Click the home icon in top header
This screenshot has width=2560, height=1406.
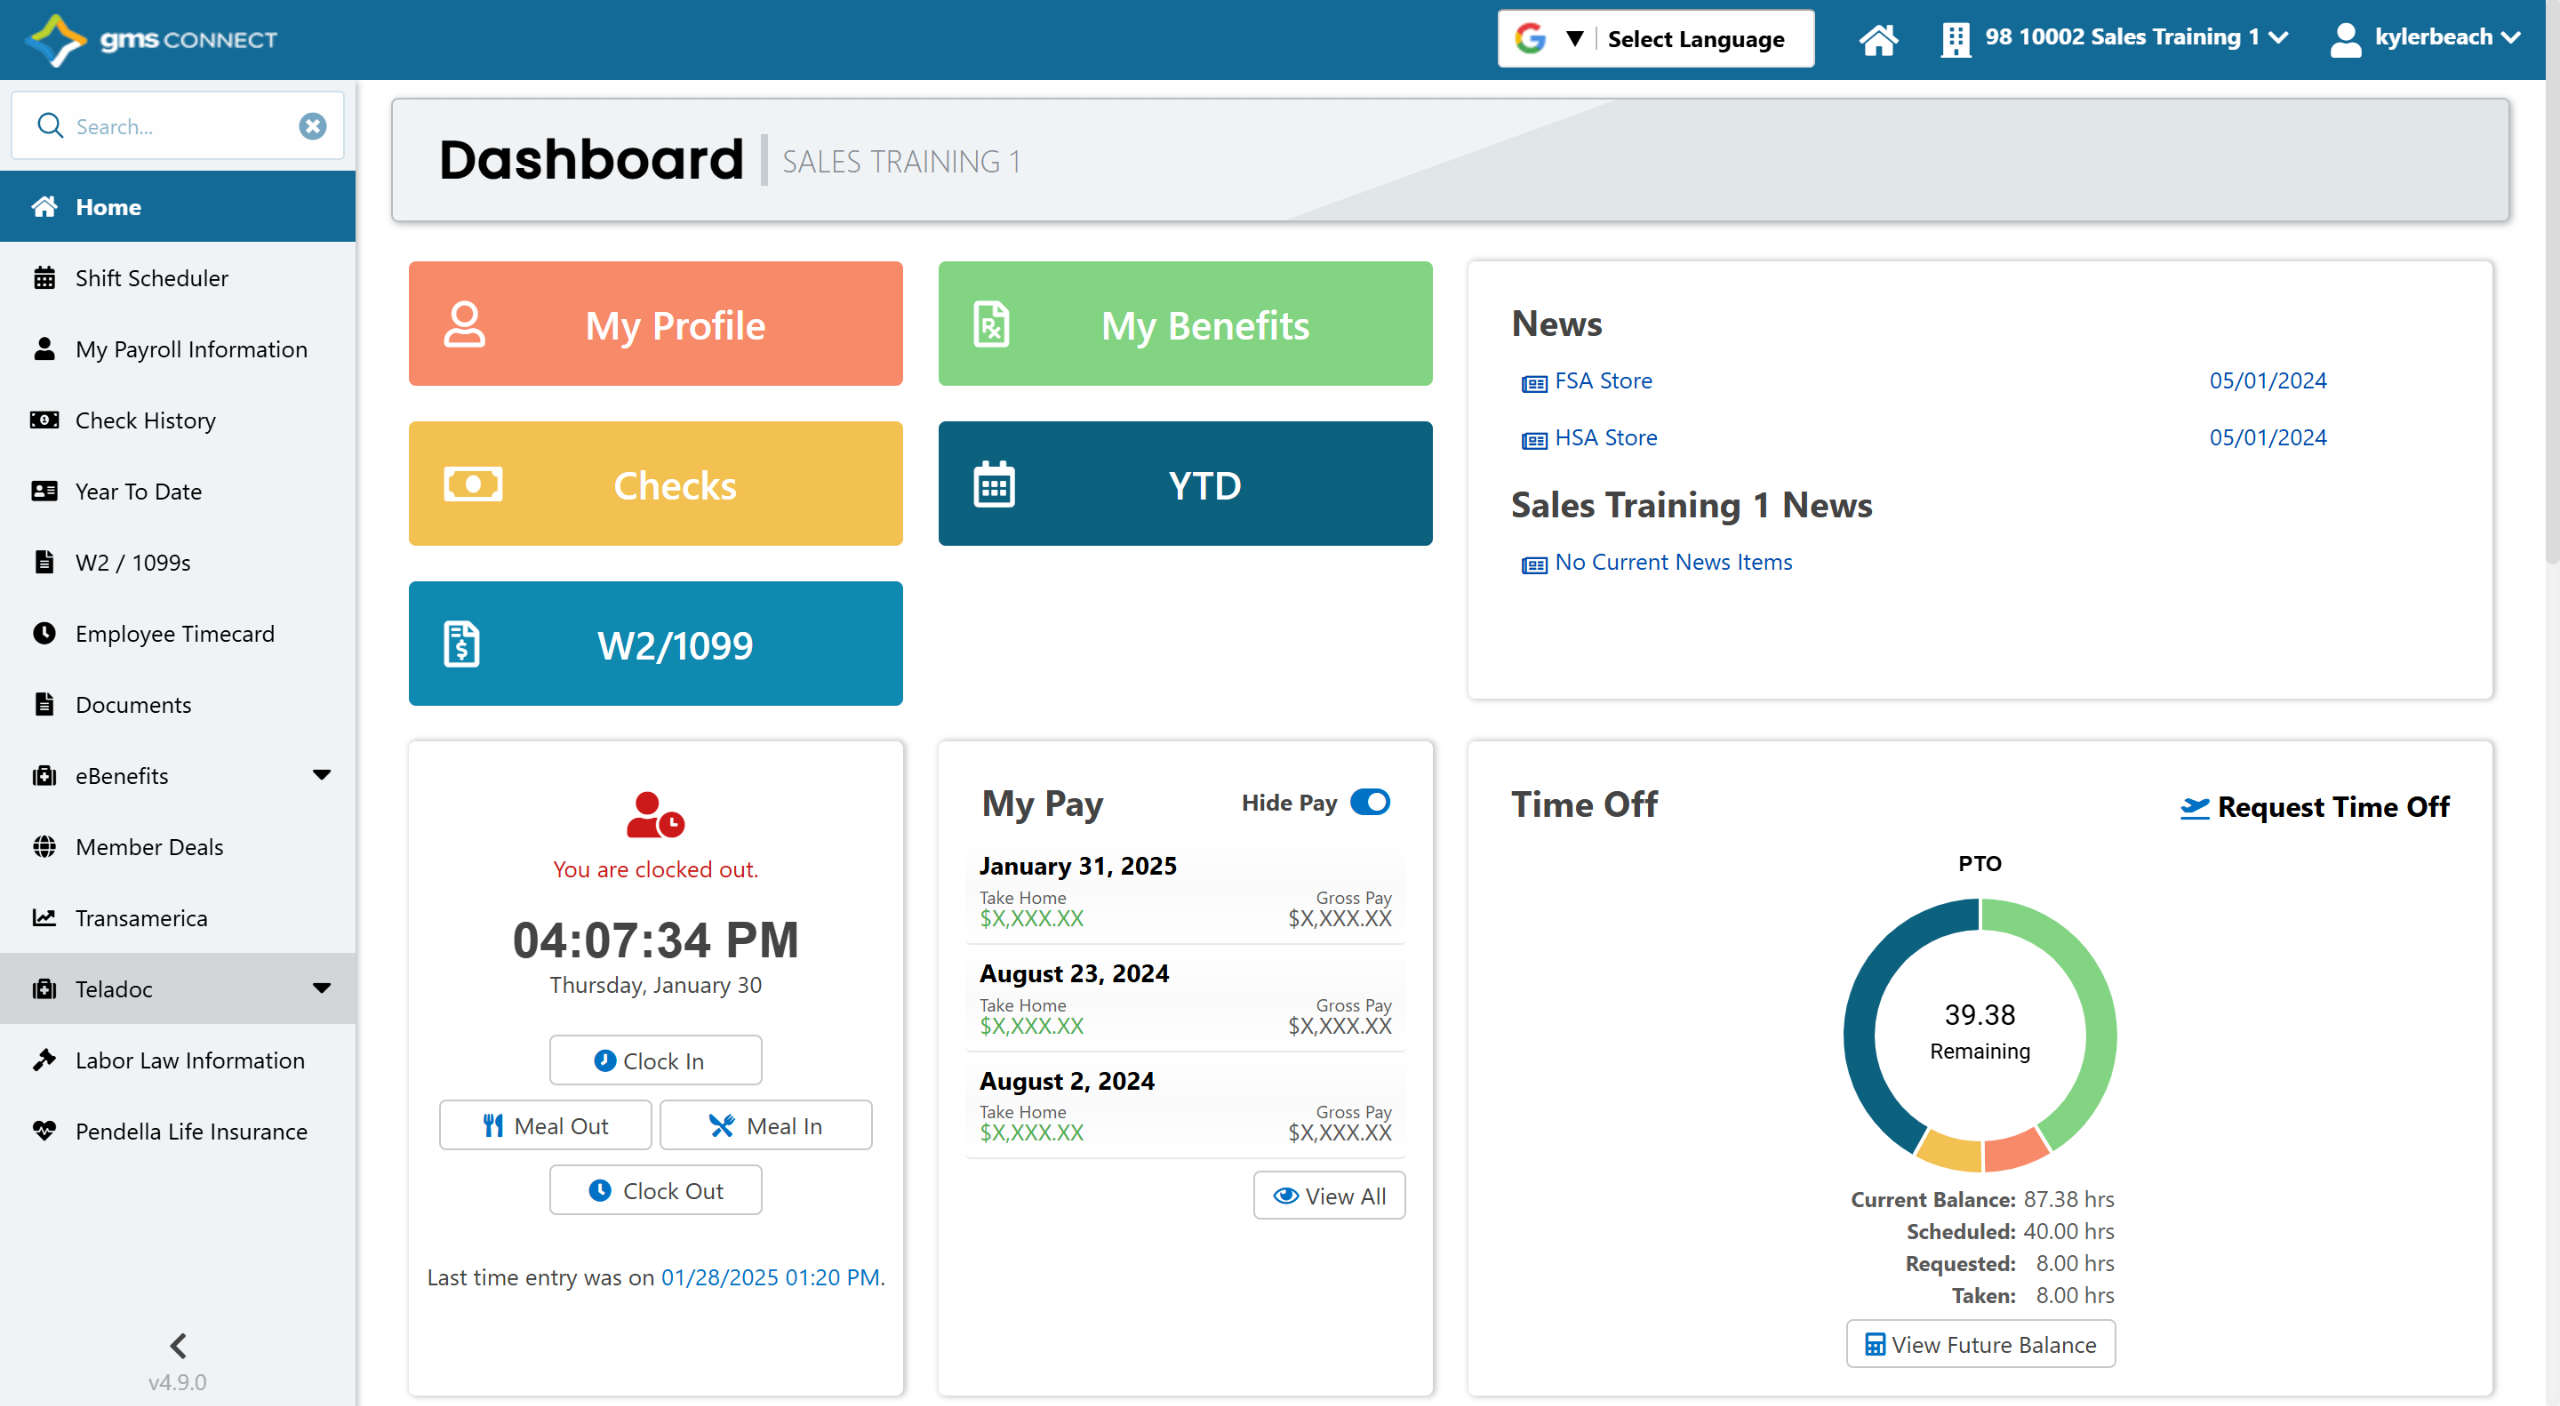tap(1877, 40)
